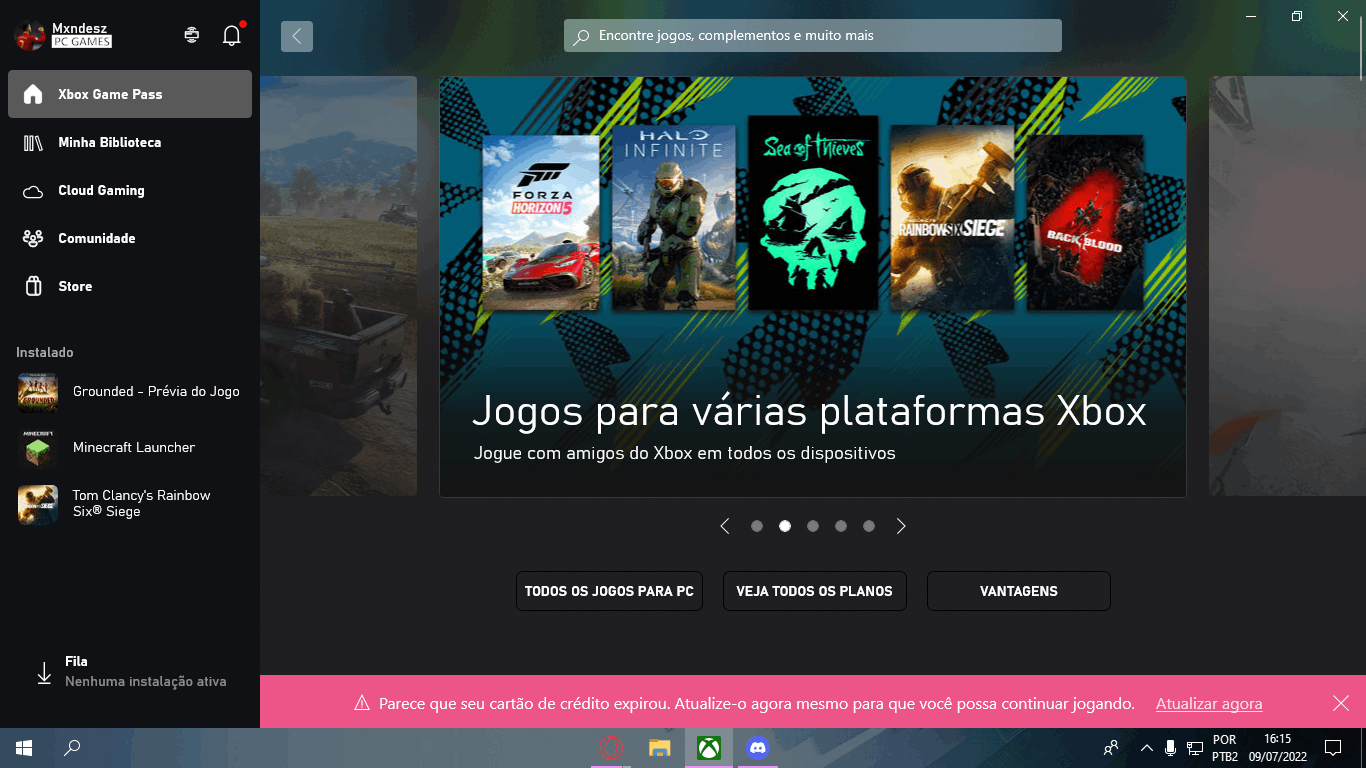This screenshot has height=768, width=1366.
Task: Click the warning triangle icon in banner
Action: [362, 703]
